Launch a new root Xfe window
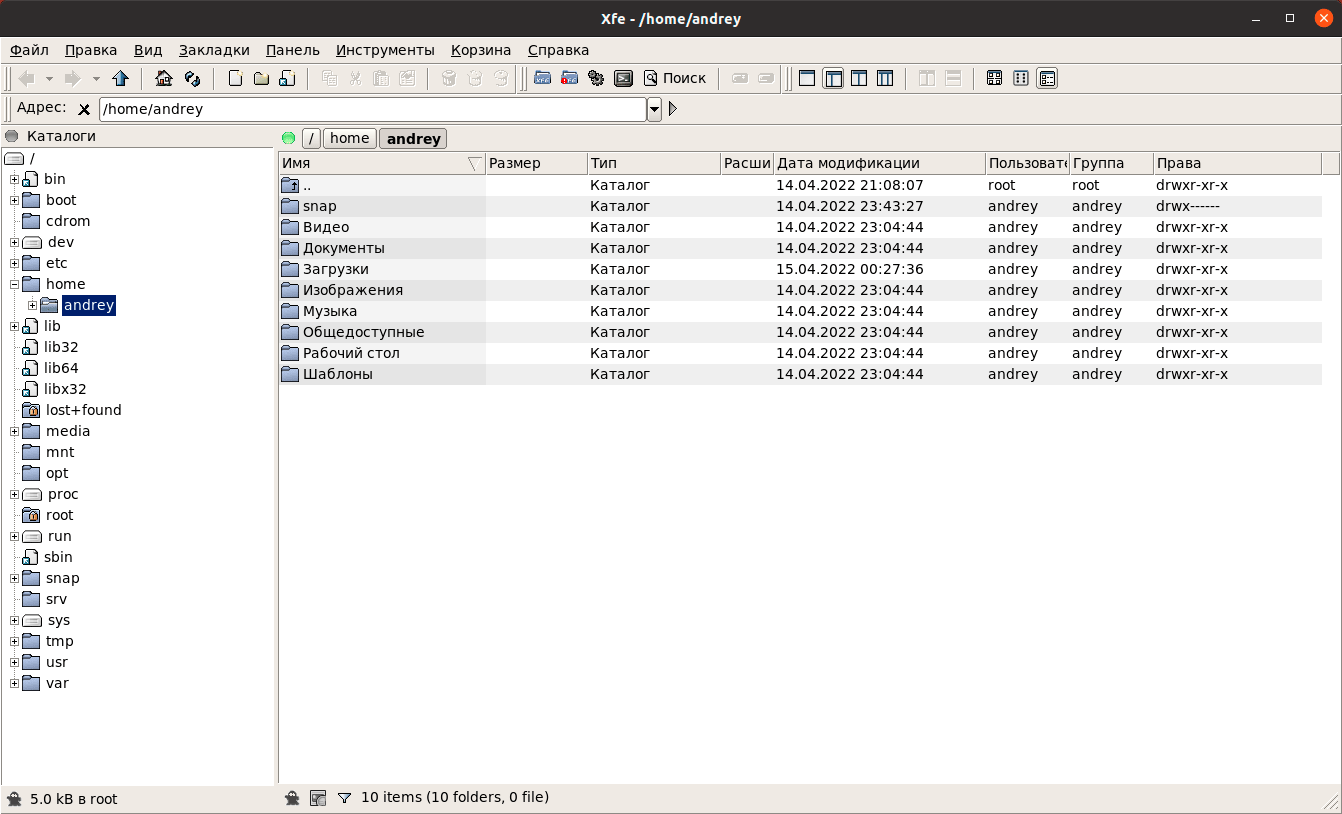 click(570, 78)
